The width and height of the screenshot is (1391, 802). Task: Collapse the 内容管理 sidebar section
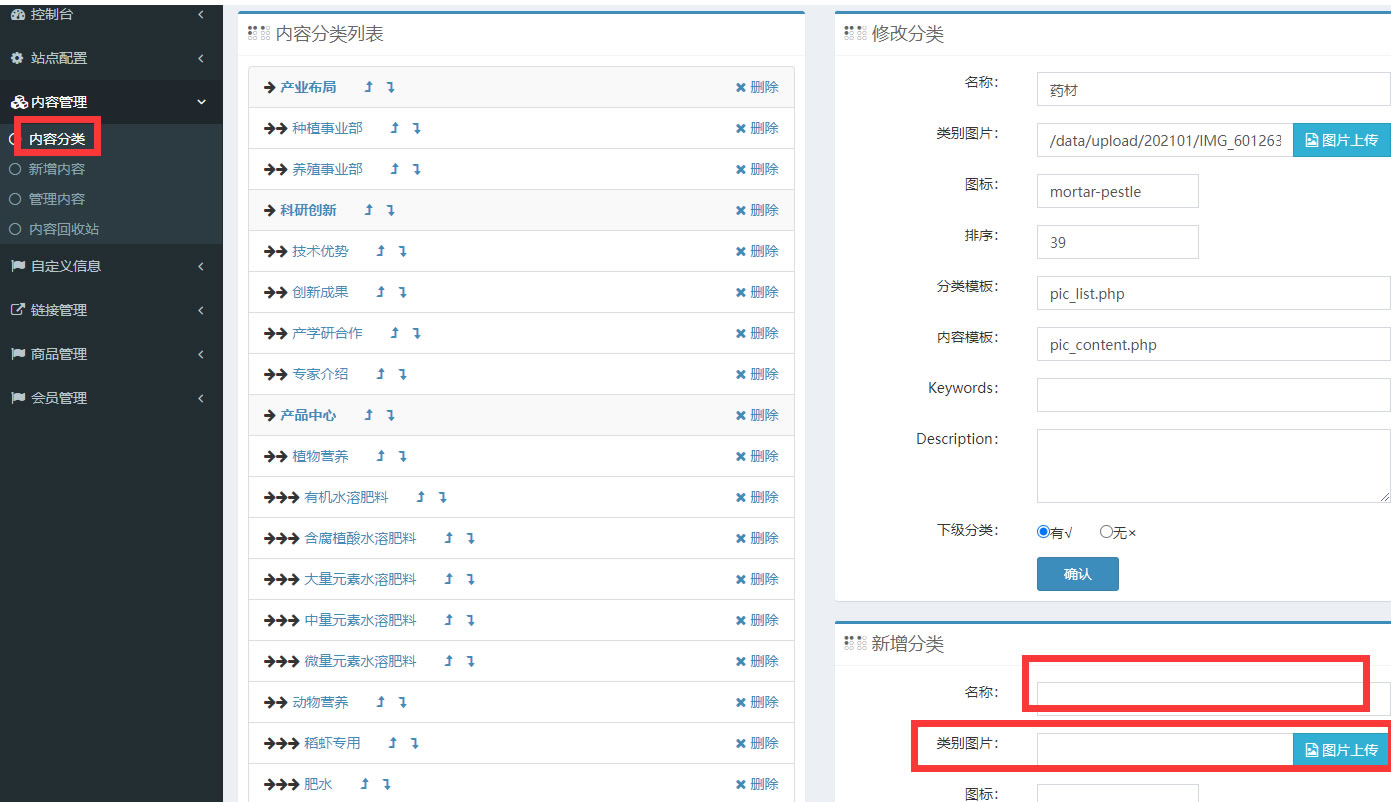click(x=110, y=102)
